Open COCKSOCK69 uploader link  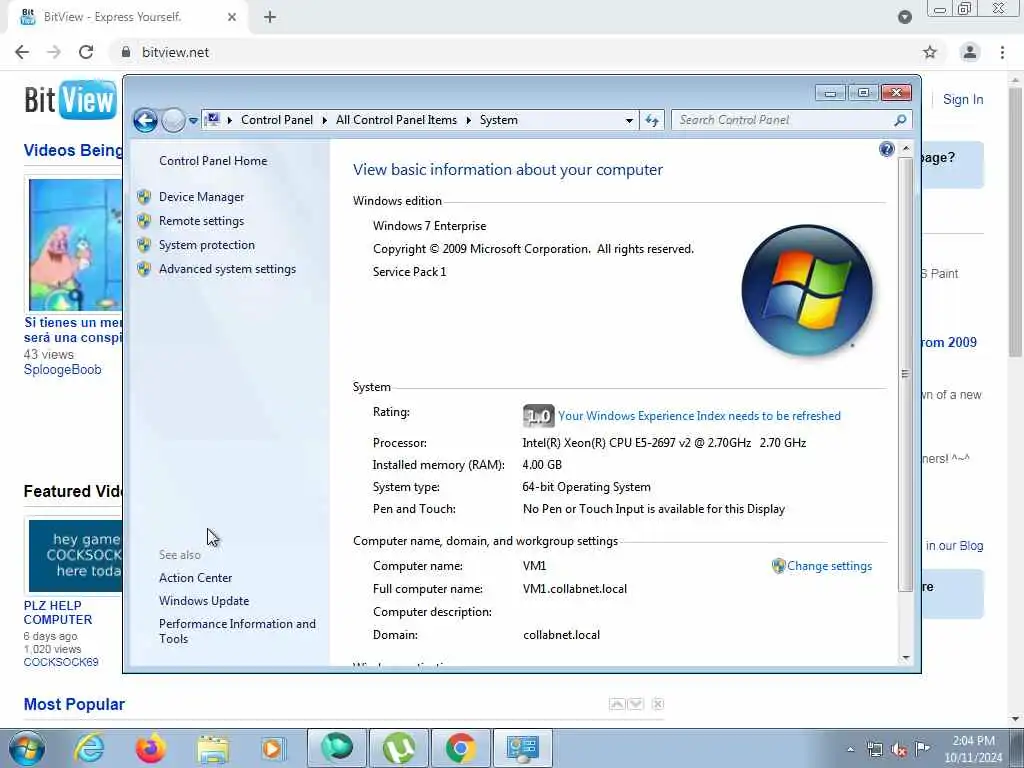pos(61,662)
